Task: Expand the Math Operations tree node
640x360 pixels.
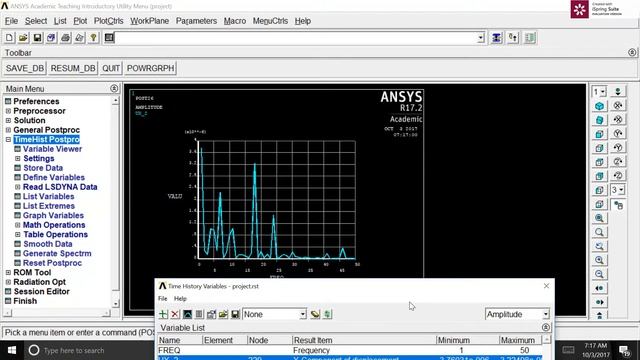Action: 18,225
